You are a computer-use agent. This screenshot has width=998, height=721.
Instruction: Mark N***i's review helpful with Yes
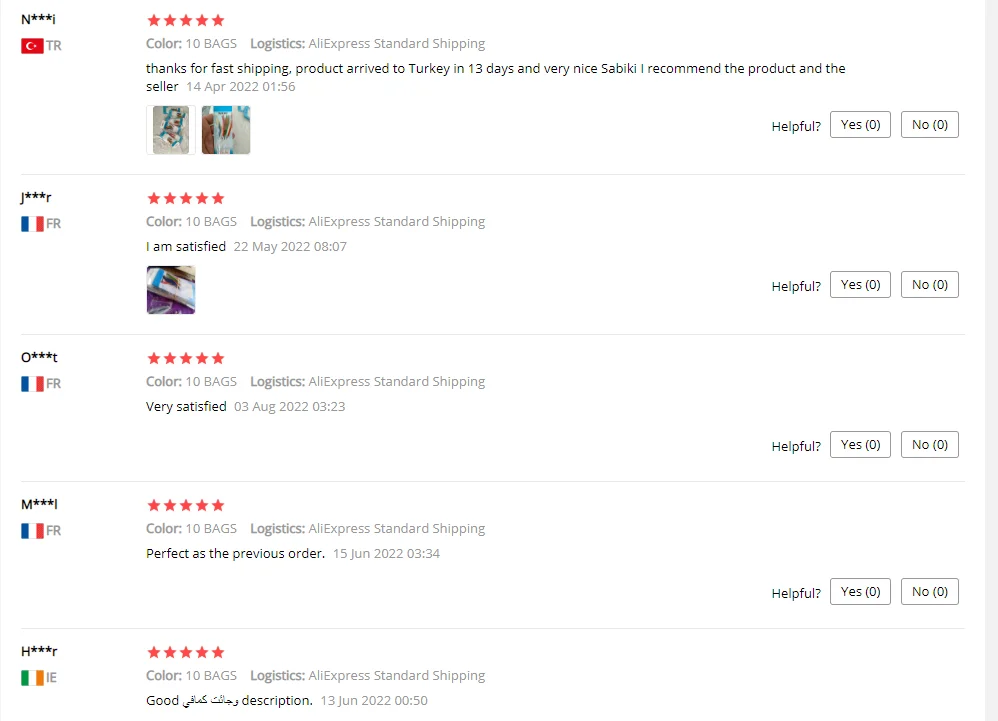(x=860, y=125)
